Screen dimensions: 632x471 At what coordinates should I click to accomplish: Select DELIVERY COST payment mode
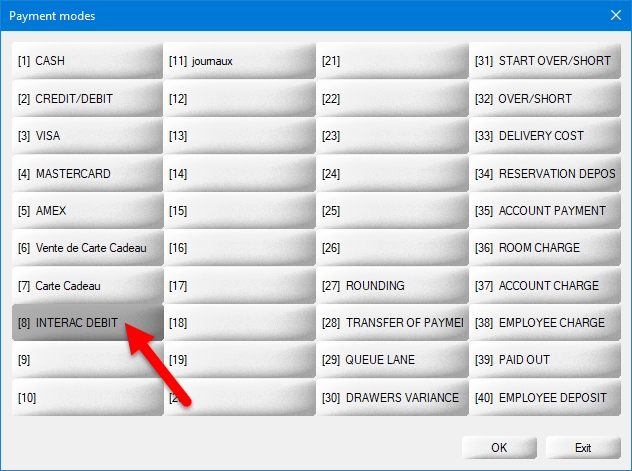point(545,136)
